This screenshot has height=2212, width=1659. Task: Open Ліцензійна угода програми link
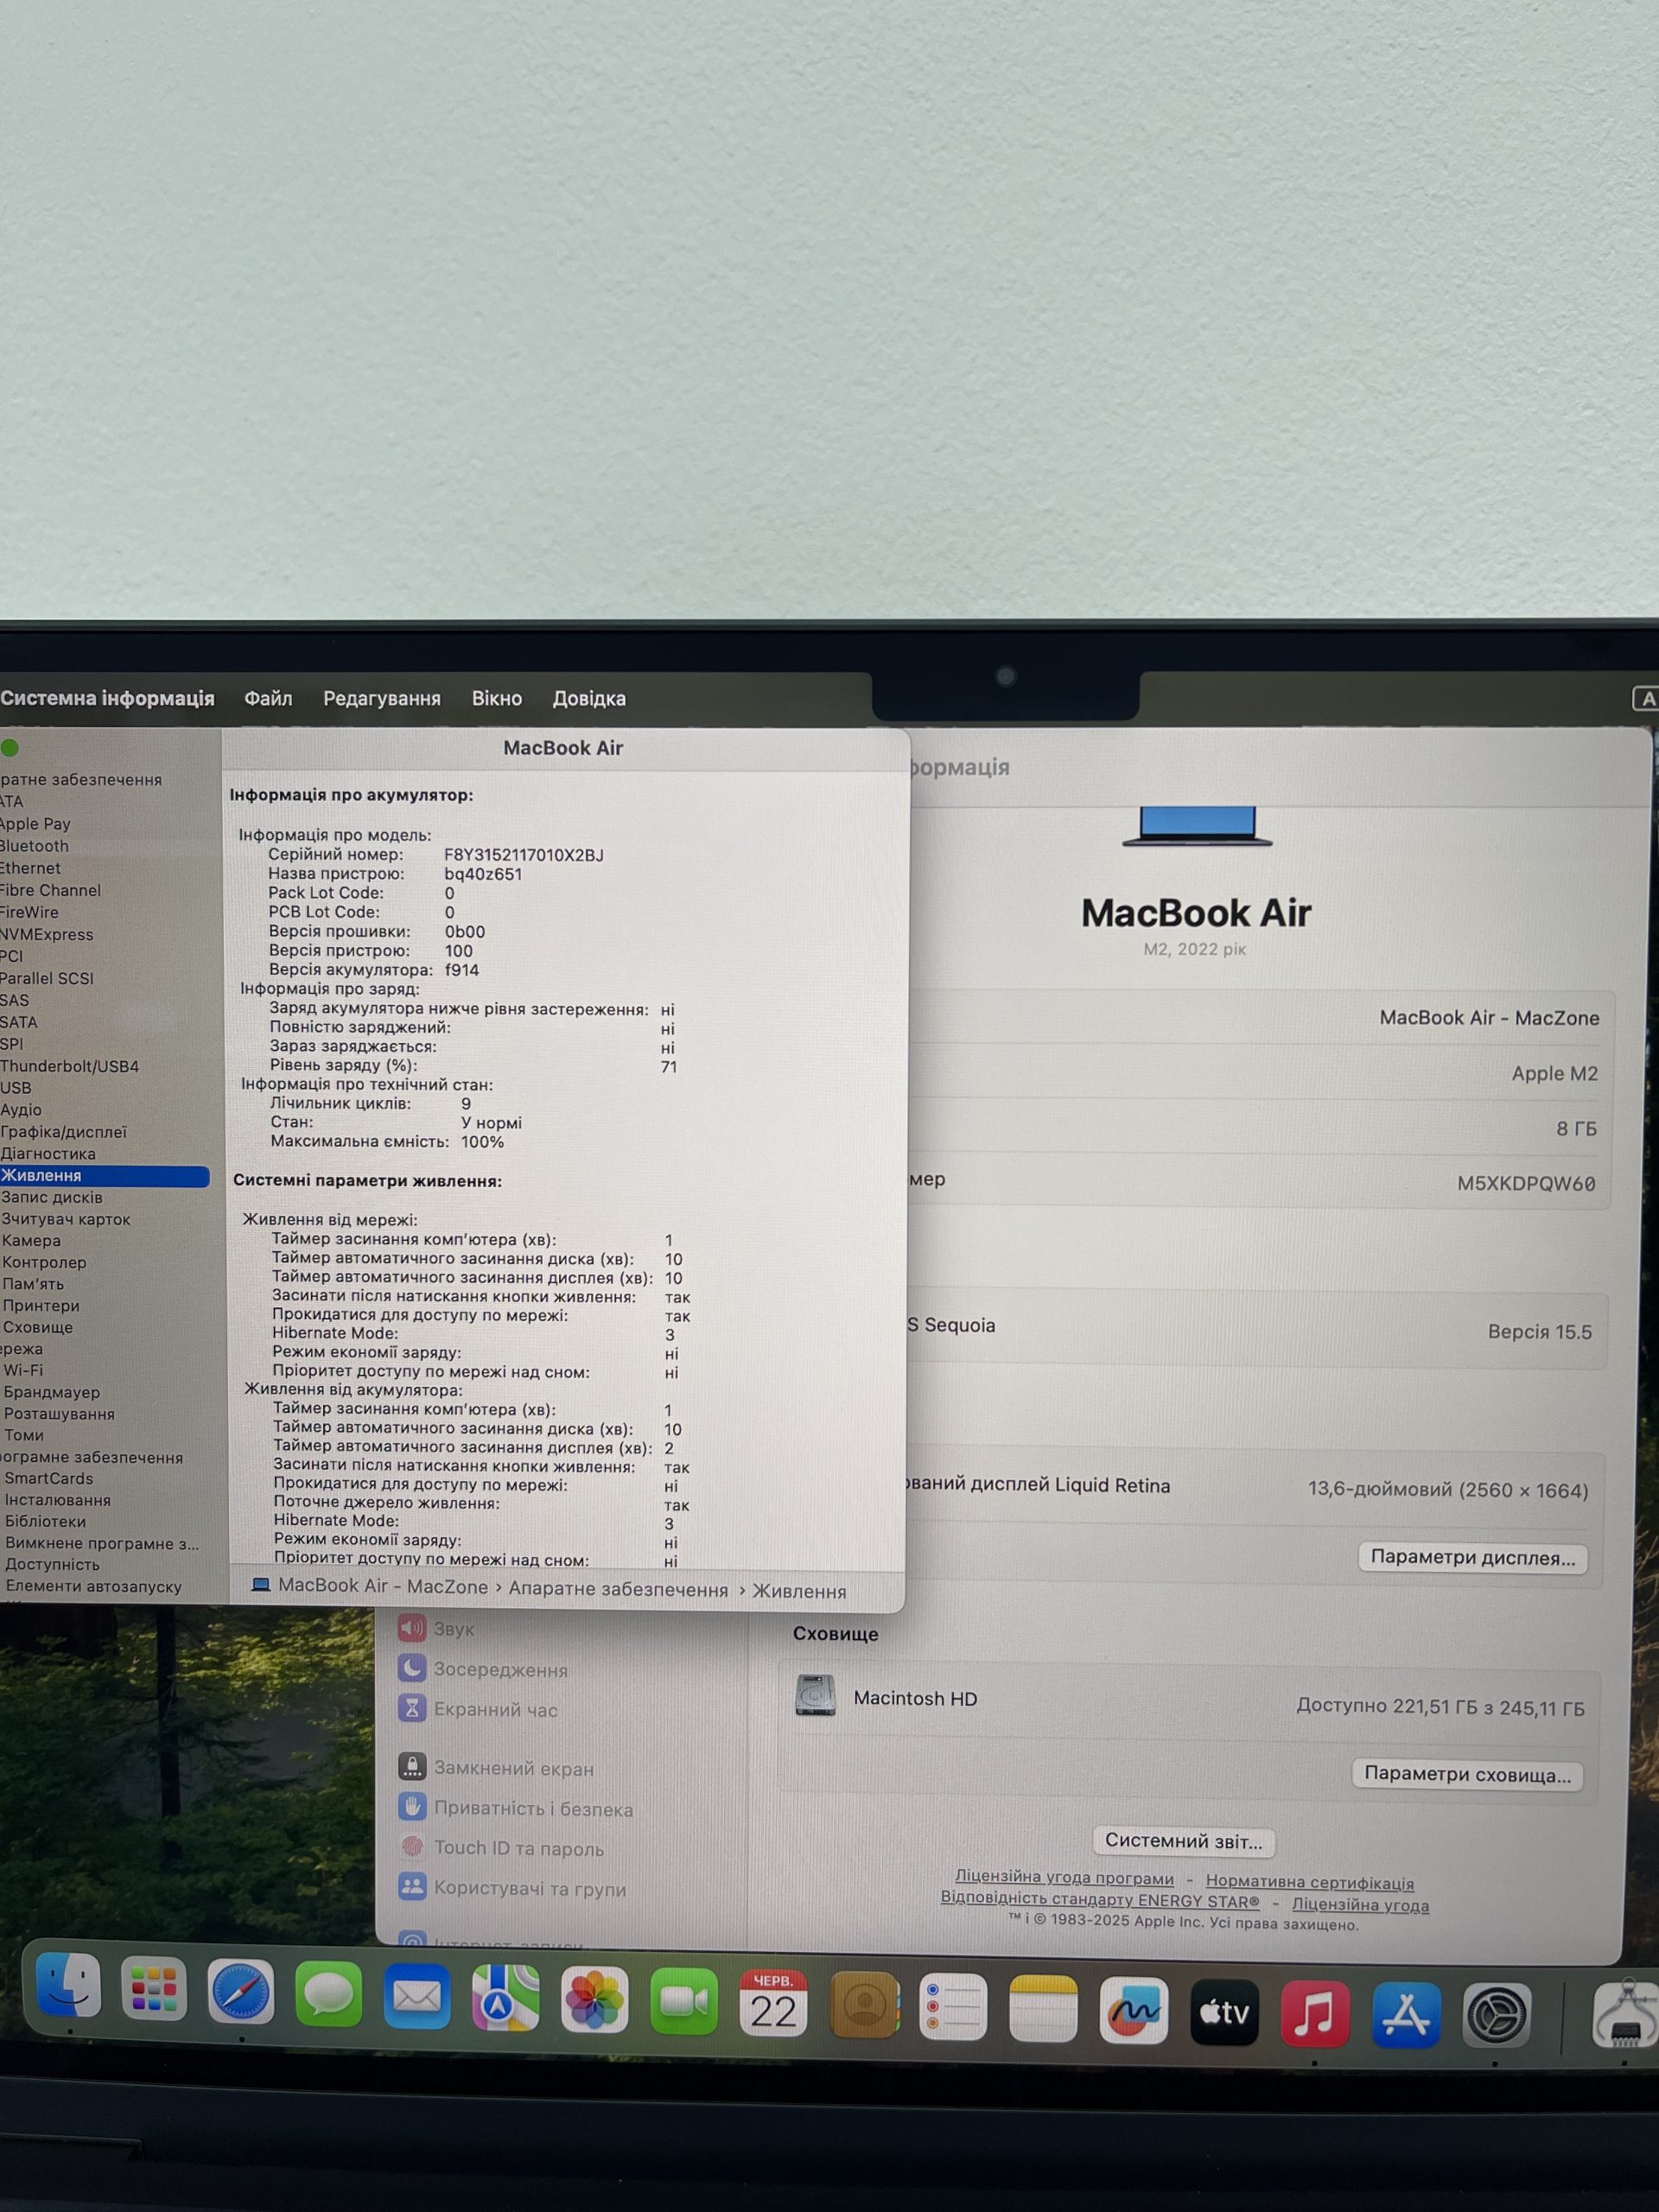[1064, 1878]
